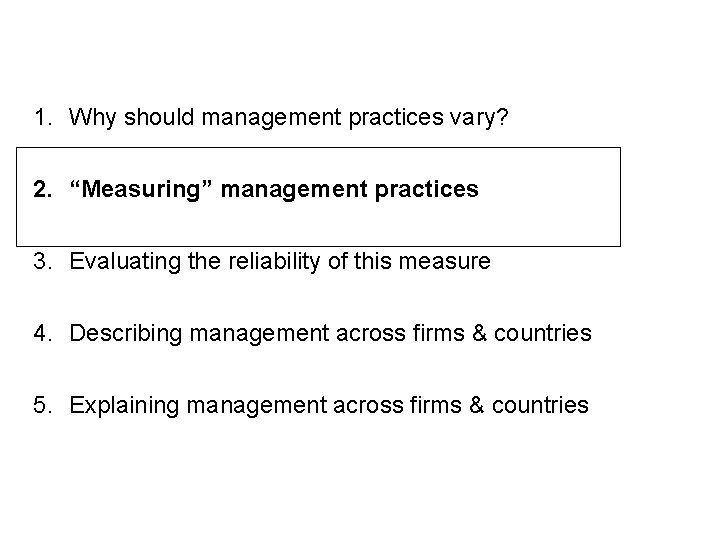Click the word 'countries' in item five
Image resolution: width=720 pixels, height=540 pixels.
click(x=540, y=405)
